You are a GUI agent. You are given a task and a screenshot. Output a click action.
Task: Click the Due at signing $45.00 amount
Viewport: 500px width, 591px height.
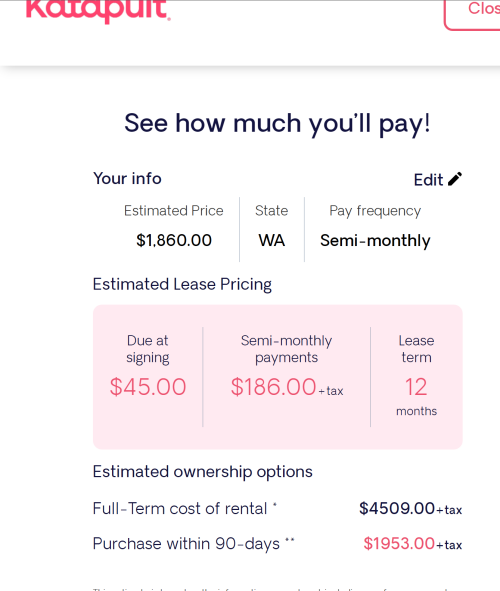point(148,387)
